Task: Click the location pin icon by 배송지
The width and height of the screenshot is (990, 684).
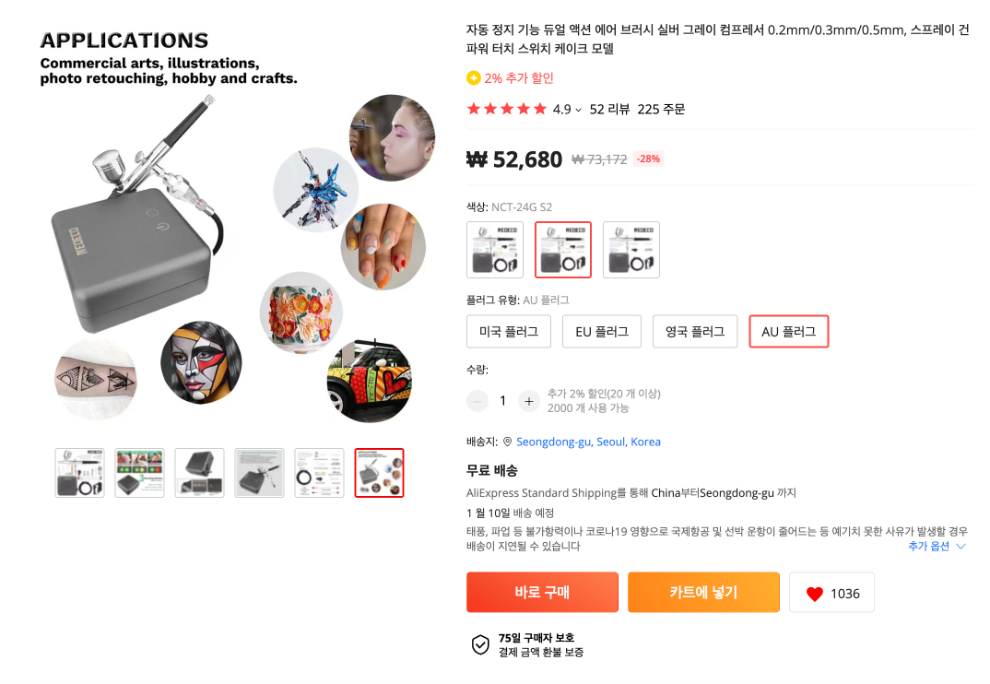Action: (507, 442)
